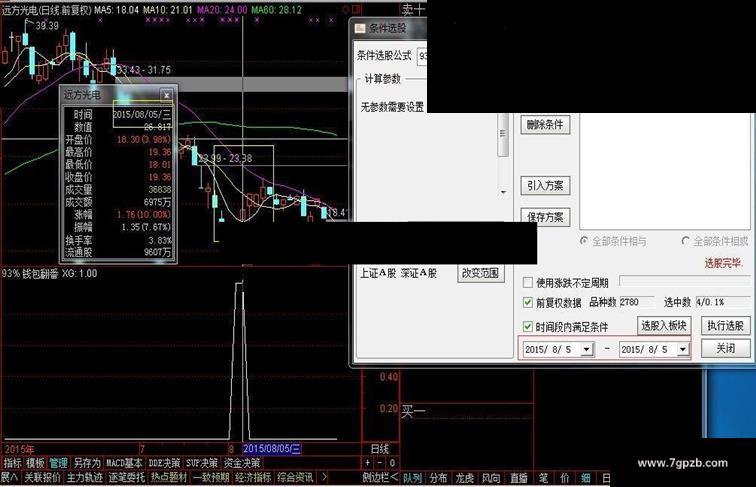This screenshot has height=487, width=756.
Task: Expand more bottom tabs with the > arrow
Action: click(324, 477)
